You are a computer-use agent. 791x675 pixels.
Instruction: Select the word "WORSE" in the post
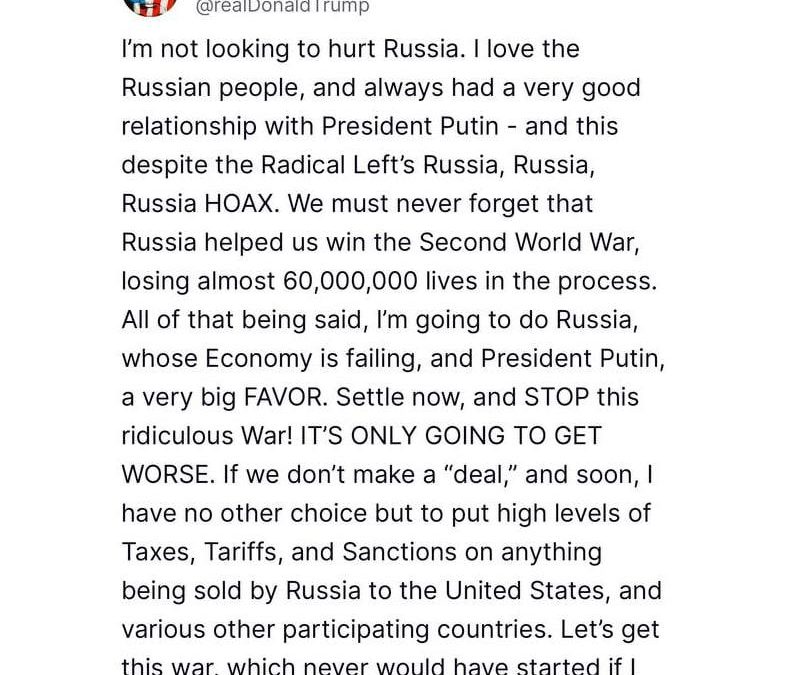click(x=165, y=475)
